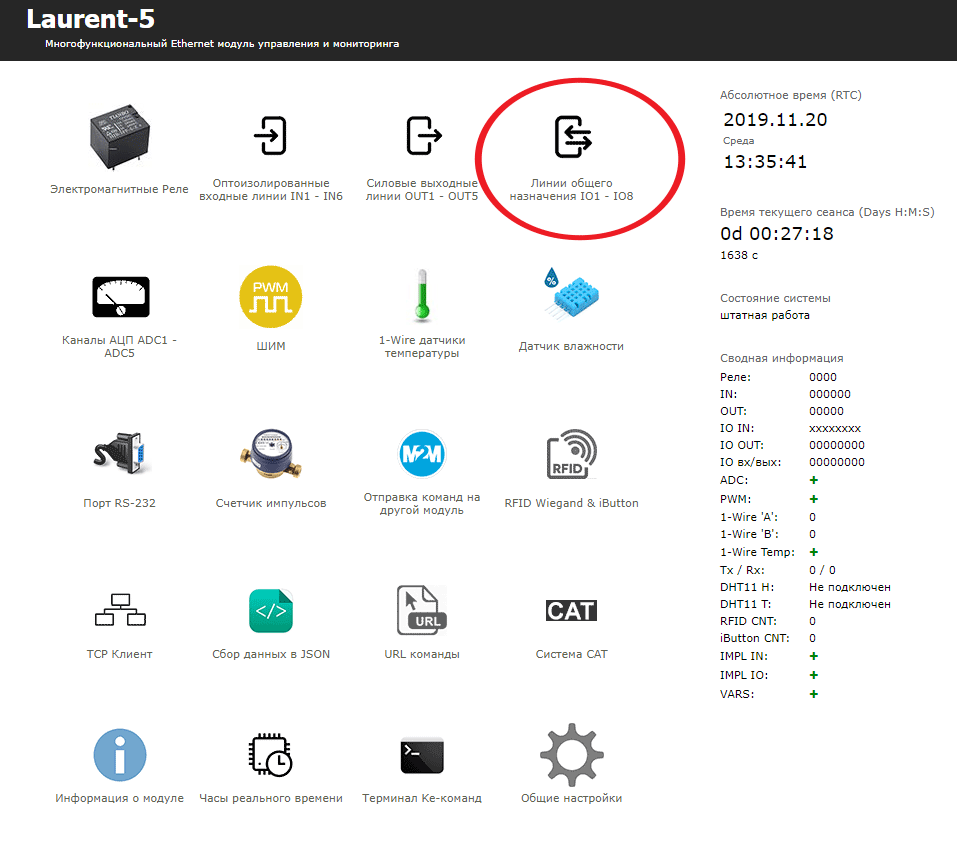
Task: Open power output lines OUT1-OUT5 icon
Action: tap(422, 136)
